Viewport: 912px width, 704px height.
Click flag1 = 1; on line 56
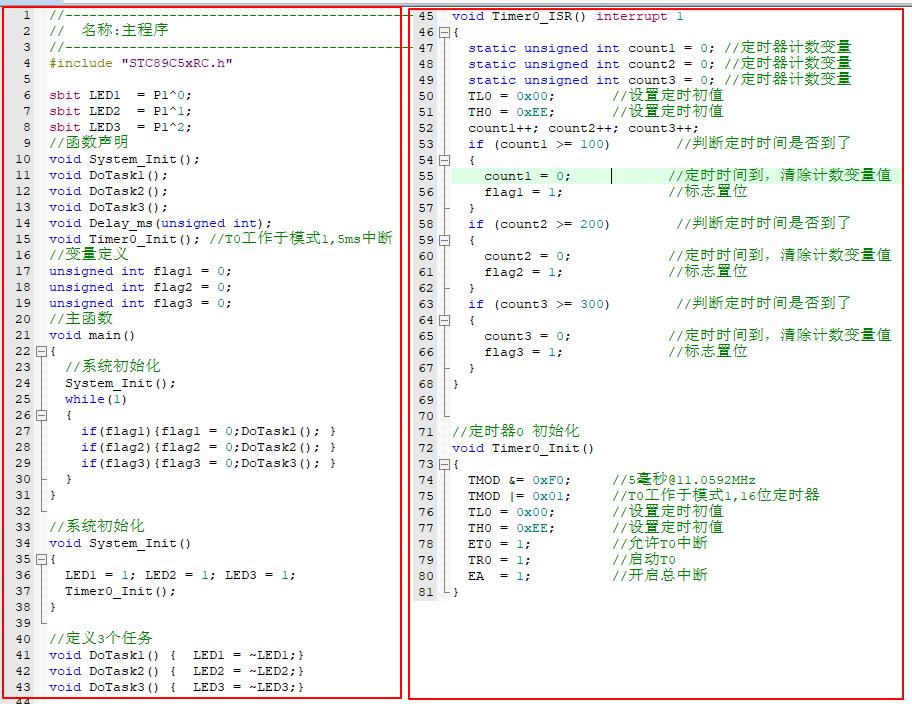523,192
